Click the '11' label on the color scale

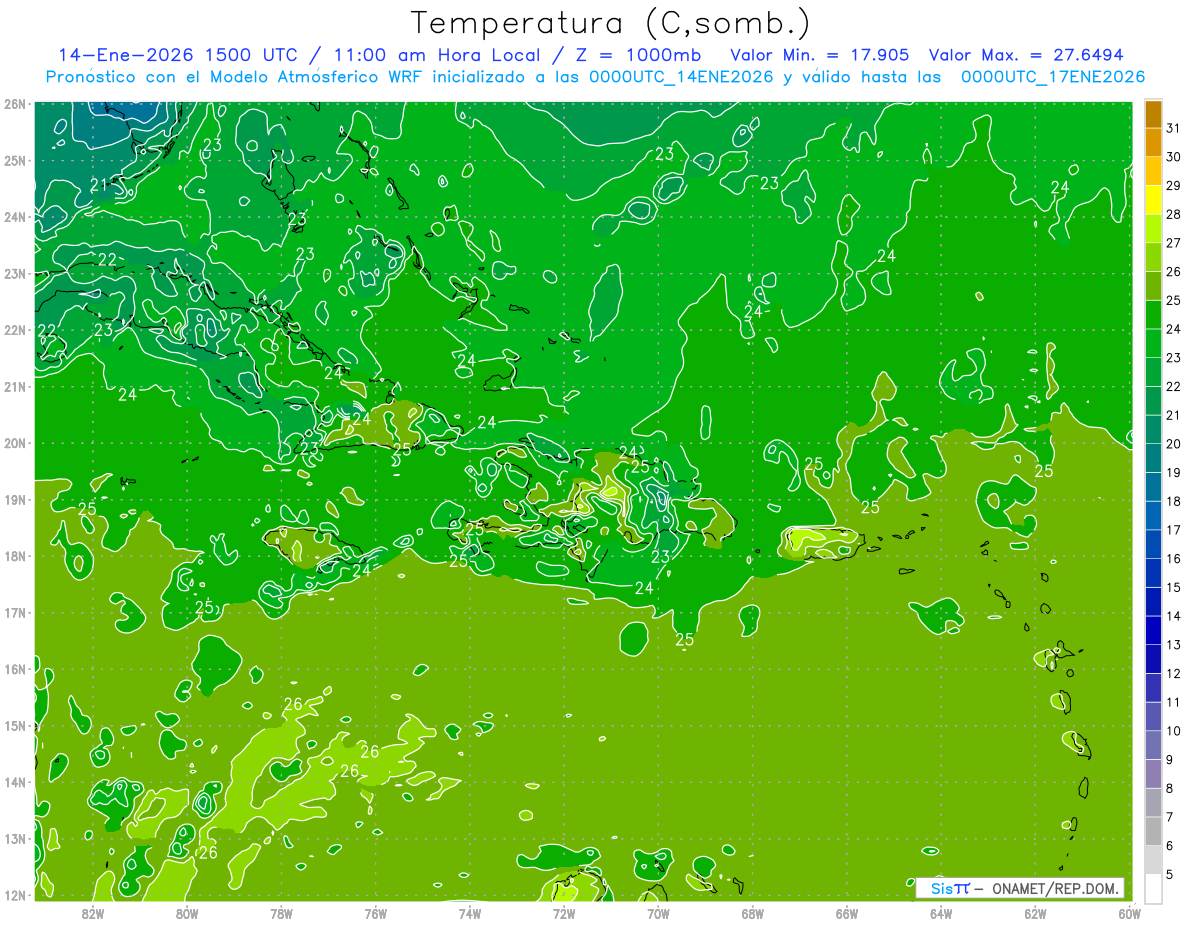coord(1174,703)
